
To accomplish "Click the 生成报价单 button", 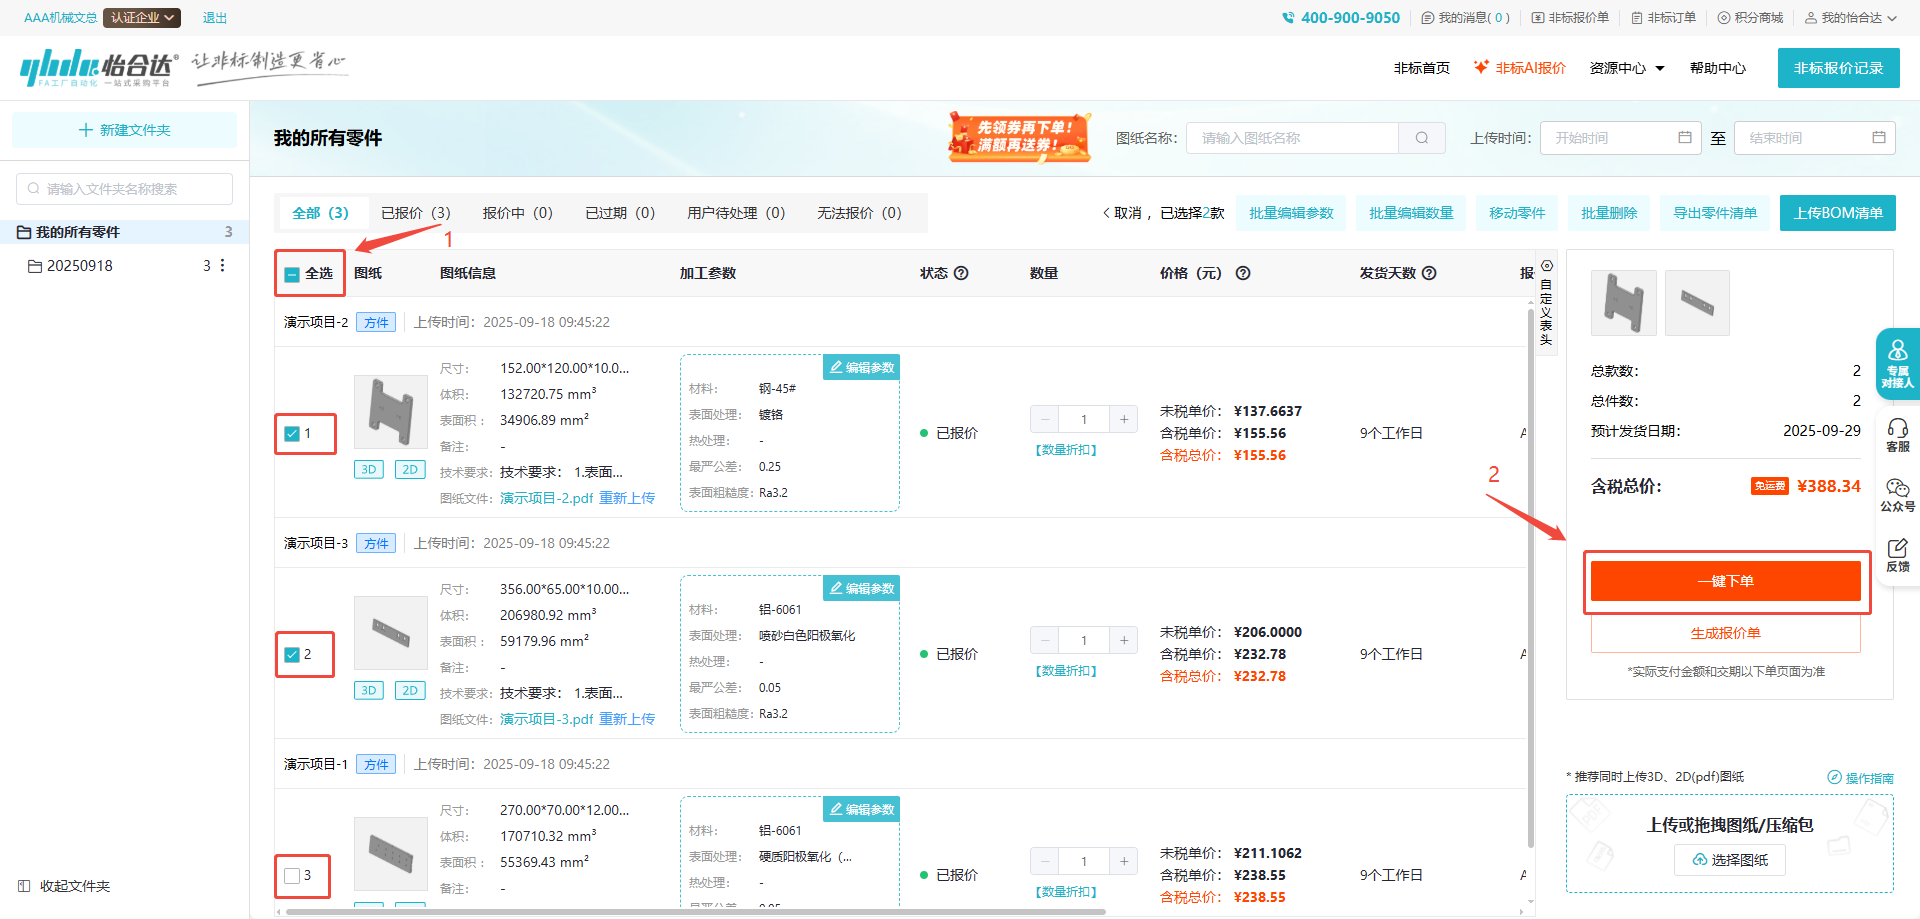I will pos(1725,633).
